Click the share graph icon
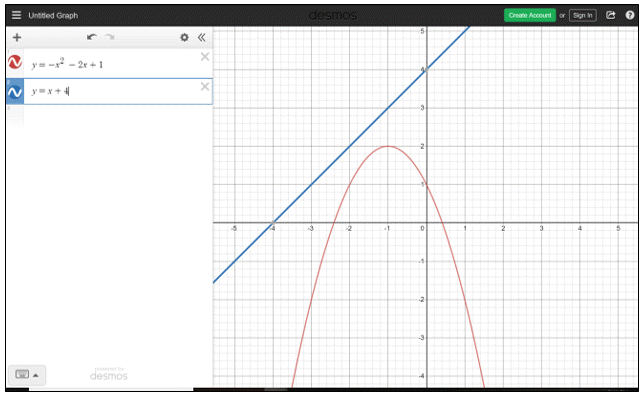The image size is (643, 395). [x=611, y=15]
